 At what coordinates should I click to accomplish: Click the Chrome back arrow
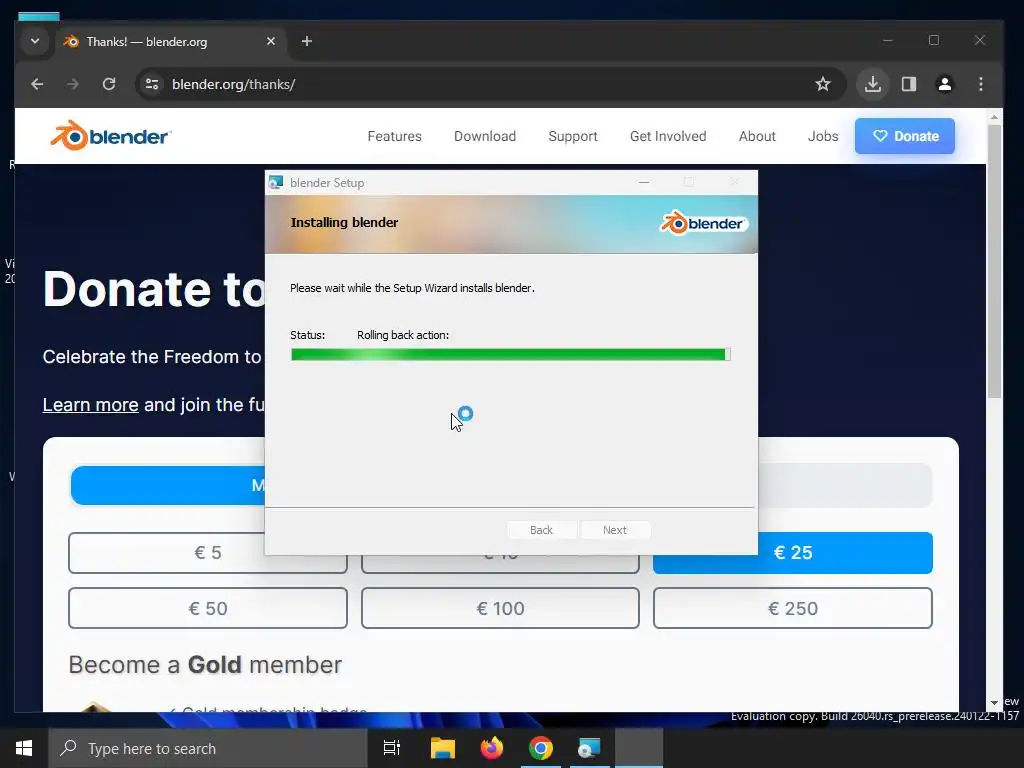point(37,84)
